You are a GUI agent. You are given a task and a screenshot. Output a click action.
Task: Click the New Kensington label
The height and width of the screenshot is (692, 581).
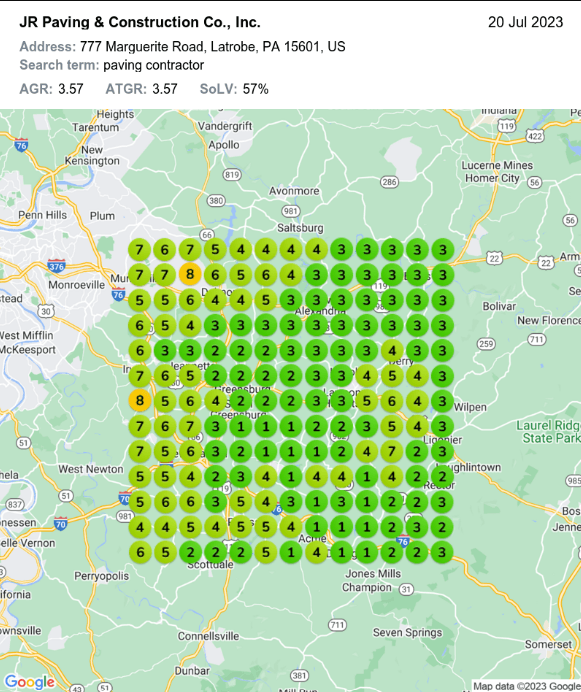[x=92, y=155]
